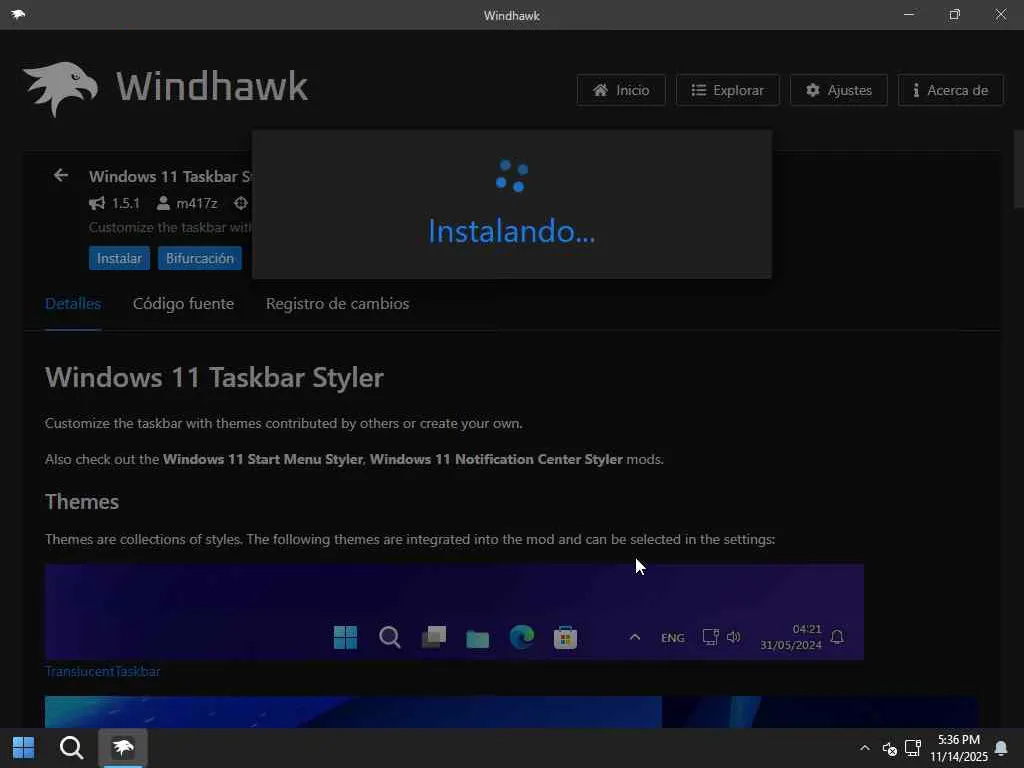Switch to the Registro de cambios tab
This screenshot has height=768, width=1024.
click(338, 304)
